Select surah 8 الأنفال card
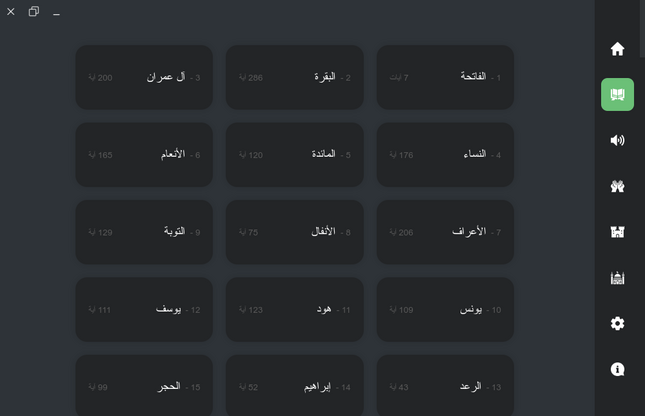The width and height of the screenshot is (645, 416). click(x=295, y=232)
